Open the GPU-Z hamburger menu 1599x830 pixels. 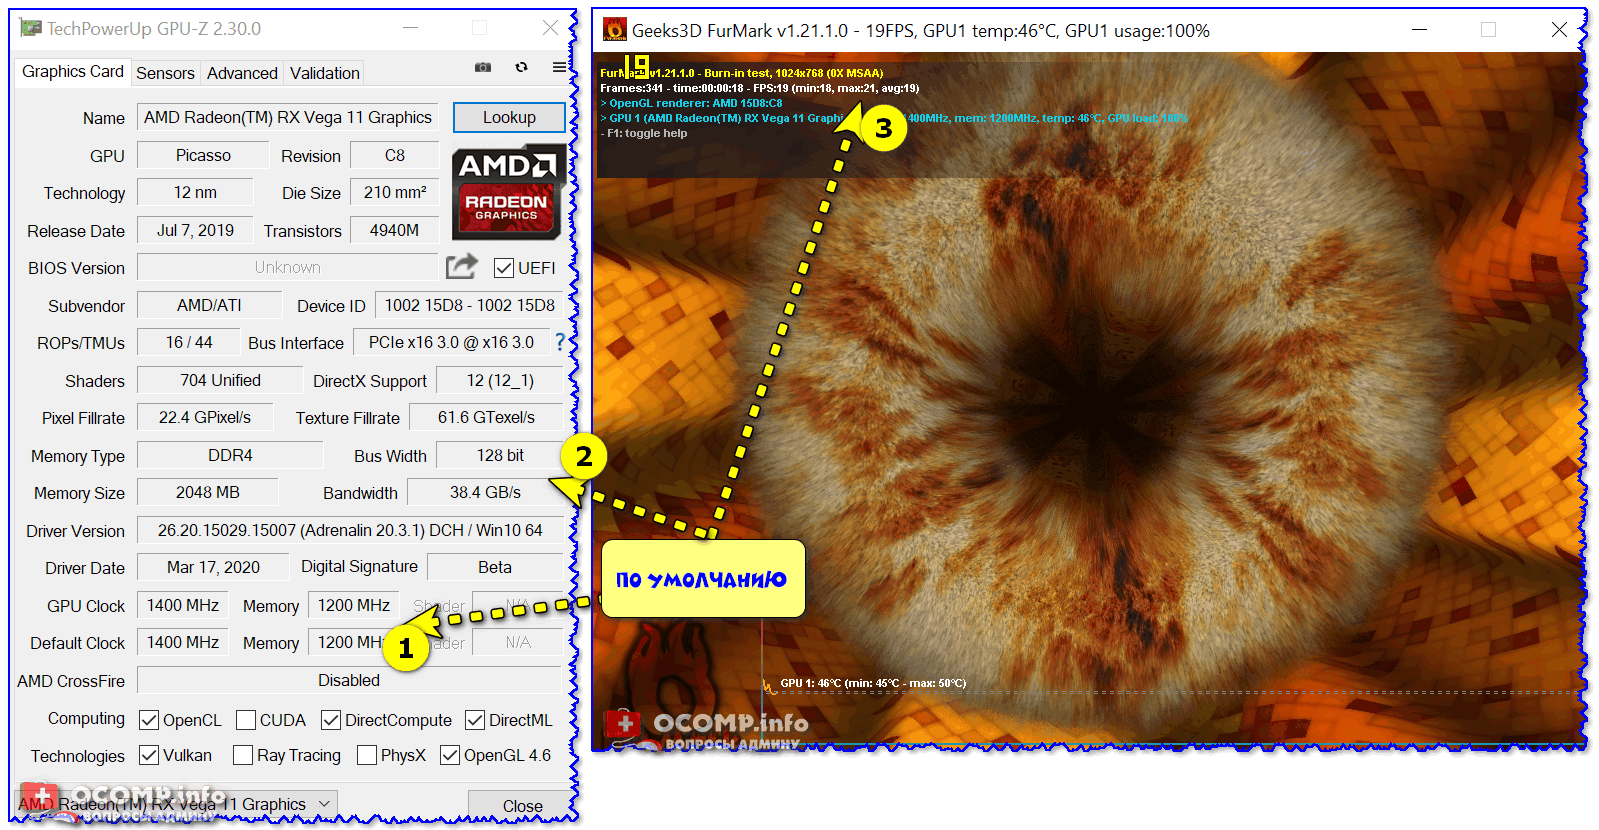pyautogui.click(x=559, y=67)
